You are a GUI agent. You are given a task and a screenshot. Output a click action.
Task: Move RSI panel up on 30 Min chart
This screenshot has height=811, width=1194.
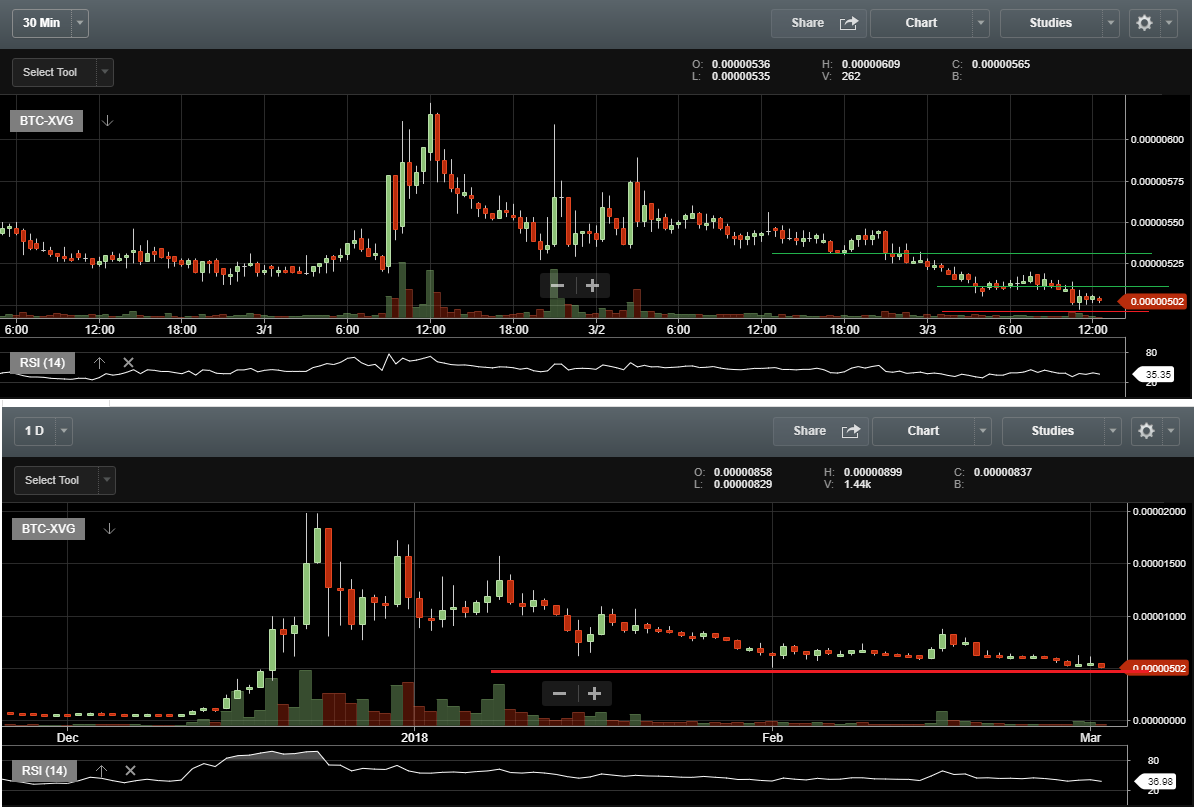click(100, 362)
